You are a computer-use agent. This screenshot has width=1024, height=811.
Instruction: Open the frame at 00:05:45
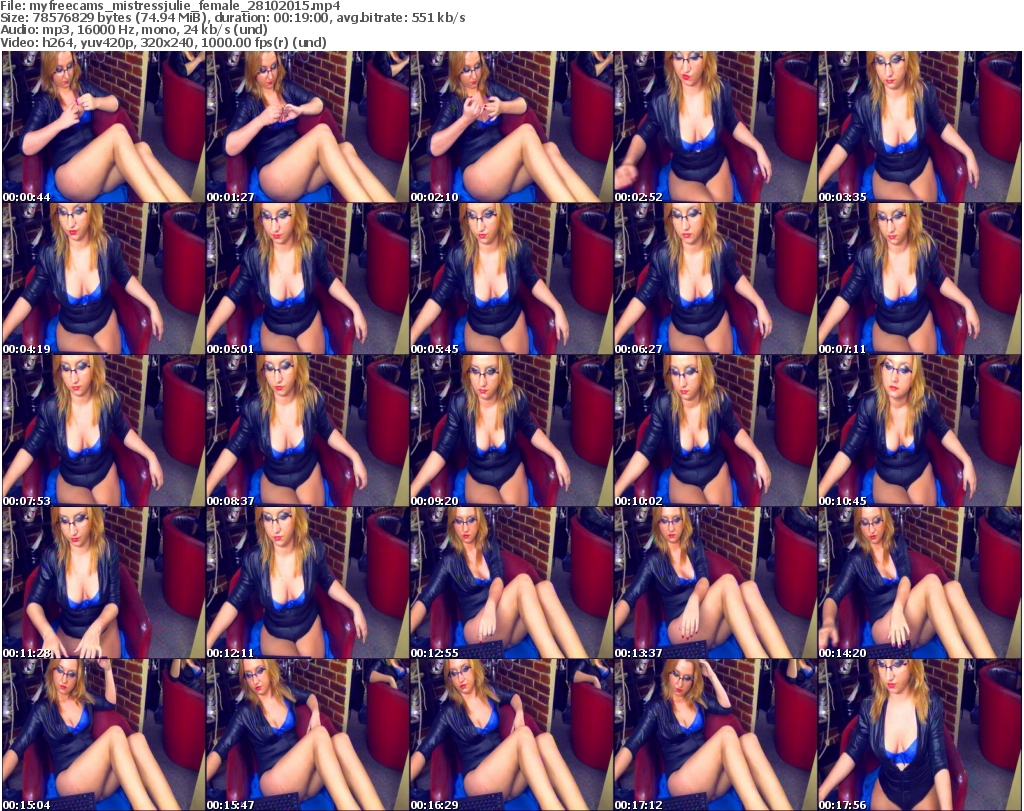click(x=511, y=279)
